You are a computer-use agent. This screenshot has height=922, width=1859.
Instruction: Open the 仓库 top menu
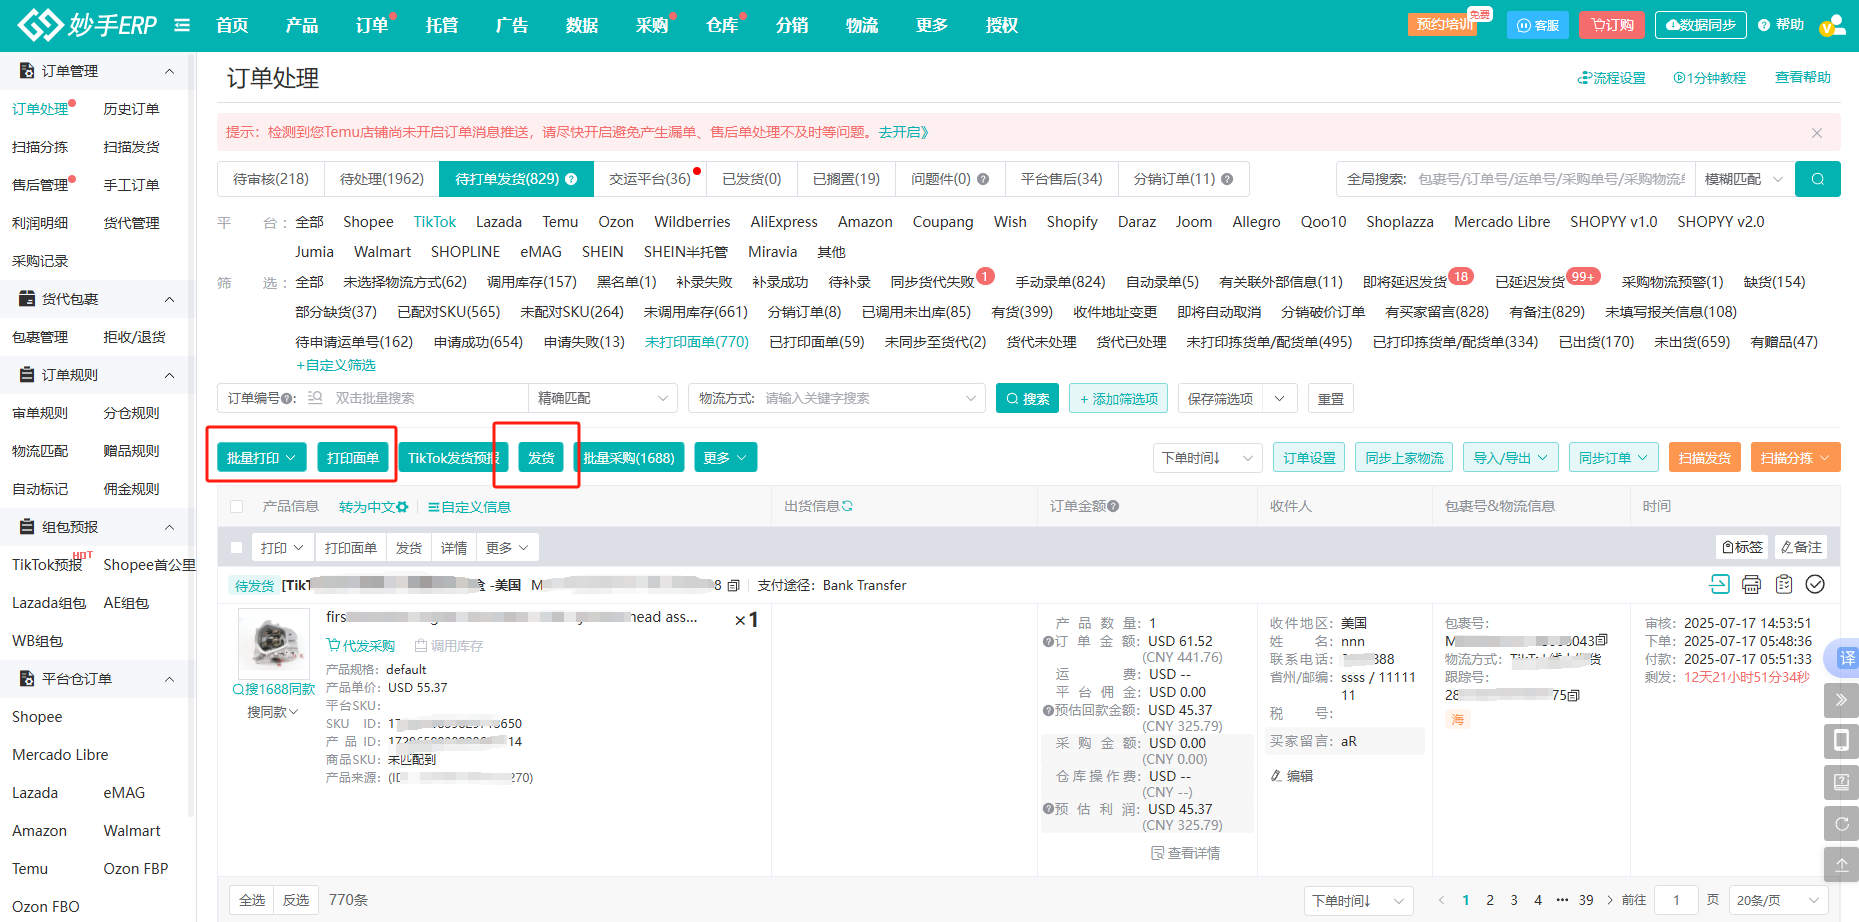coord(722,25)
